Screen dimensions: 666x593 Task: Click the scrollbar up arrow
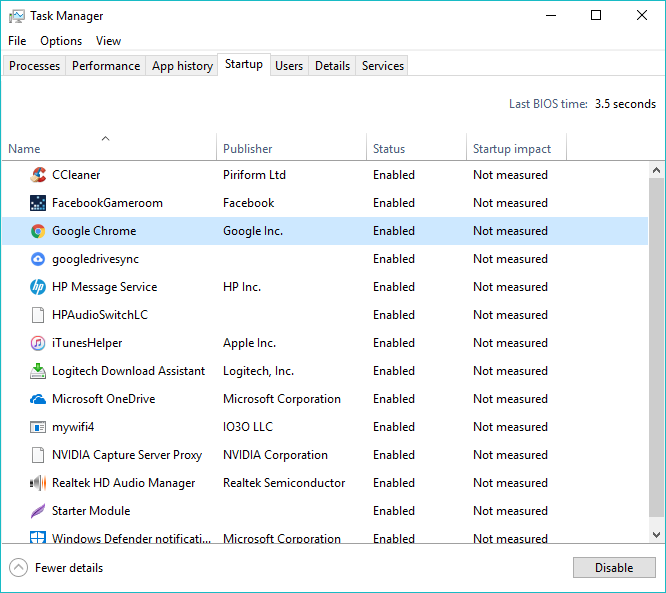coord(656,170)
